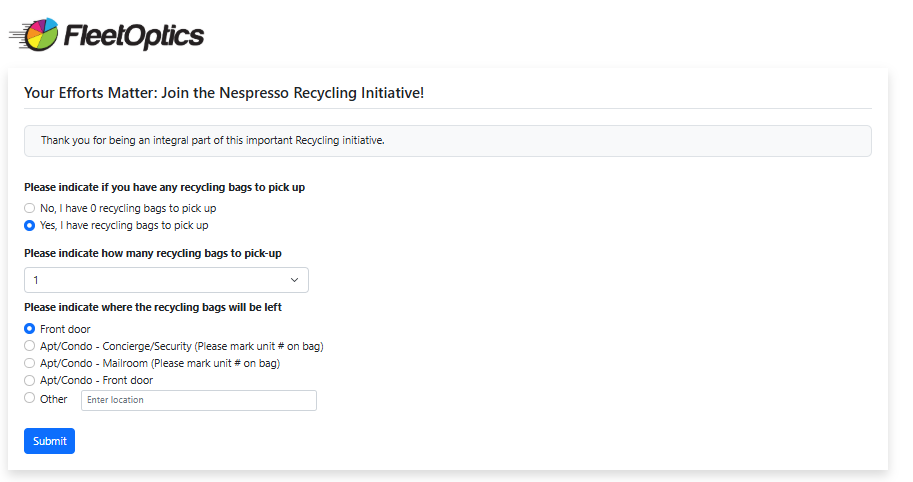Click 'Please indicate if you have any' label
This screenshot has width=913, height=482.
click(x=165, y=187)
